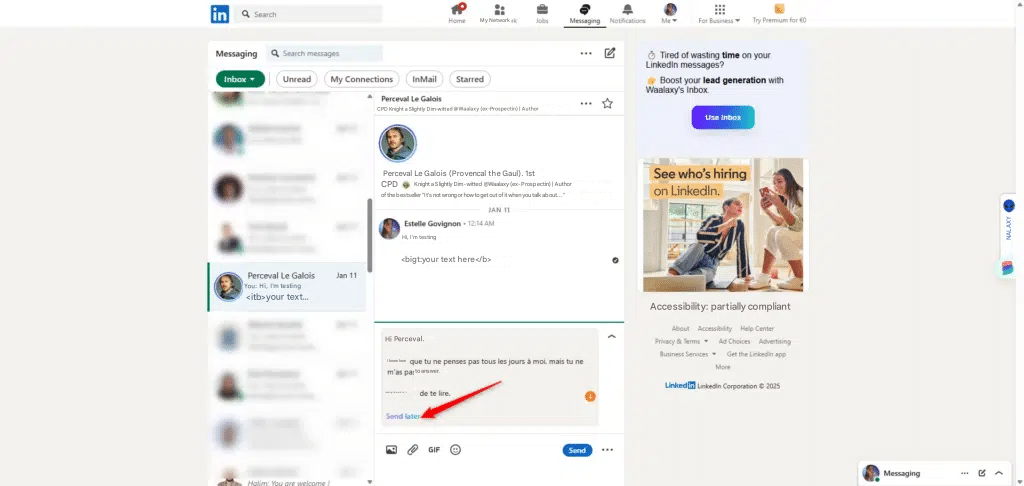The width and height of the screenshot is (1024, 486).
Task: Click the compose new message icon
Action: pos(610,53)
